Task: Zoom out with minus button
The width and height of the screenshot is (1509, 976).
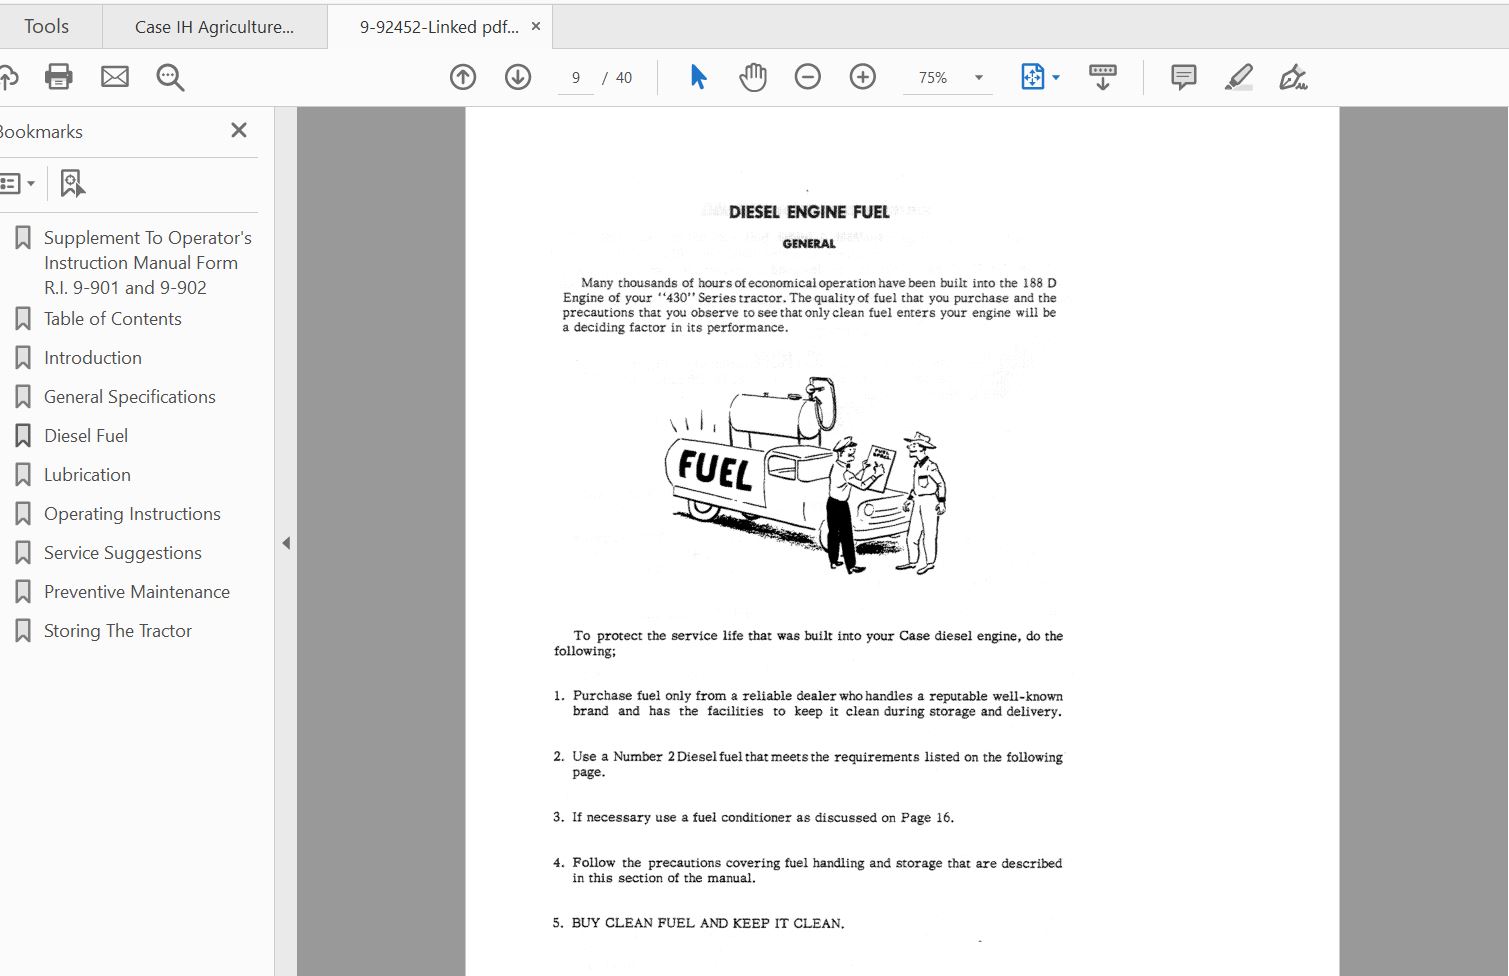Action: (x=808, y=77)
